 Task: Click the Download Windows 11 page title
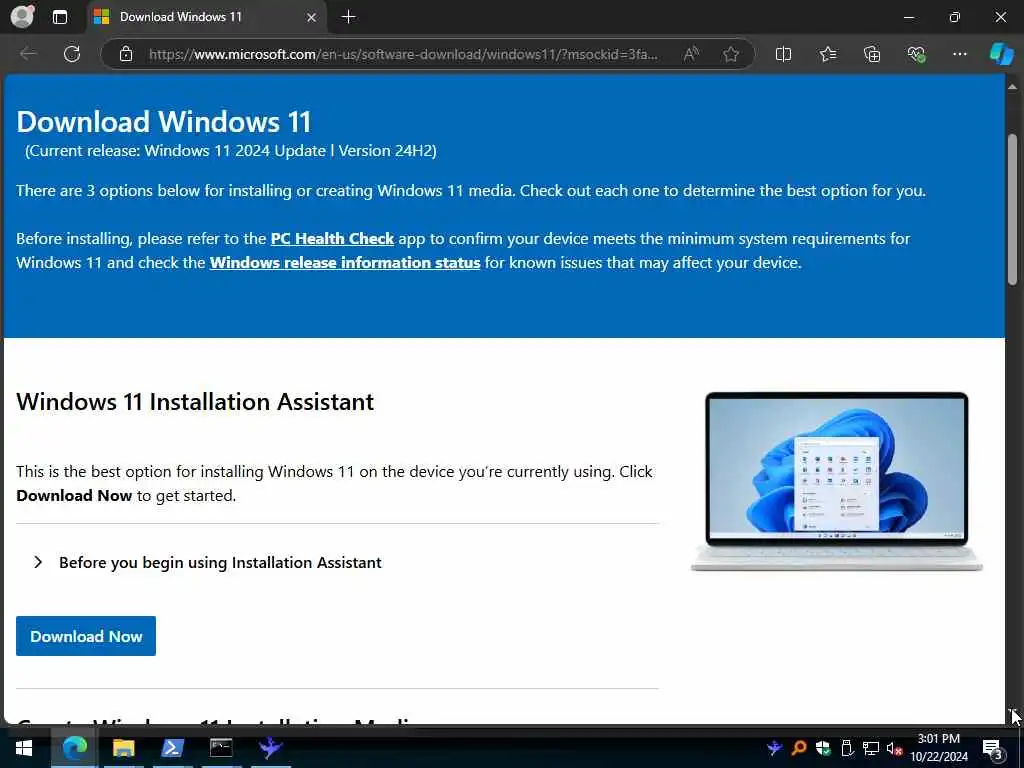(163, 121)
